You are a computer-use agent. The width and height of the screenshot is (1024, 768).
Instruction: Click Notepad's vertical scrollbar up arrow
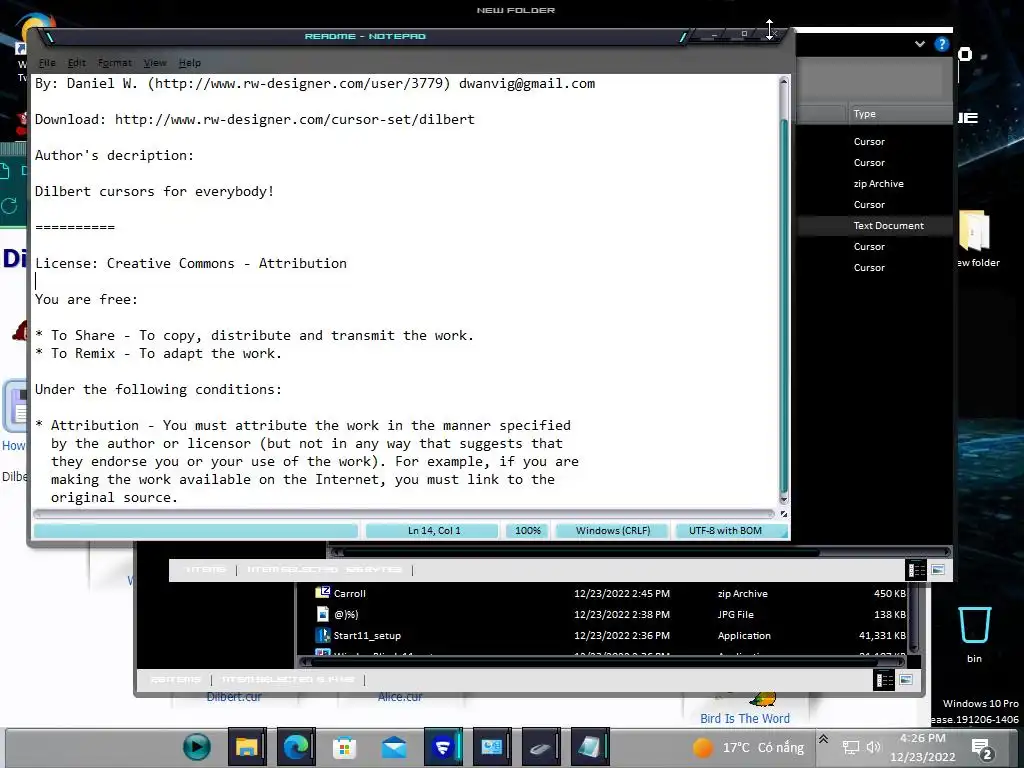coord(784,82)
